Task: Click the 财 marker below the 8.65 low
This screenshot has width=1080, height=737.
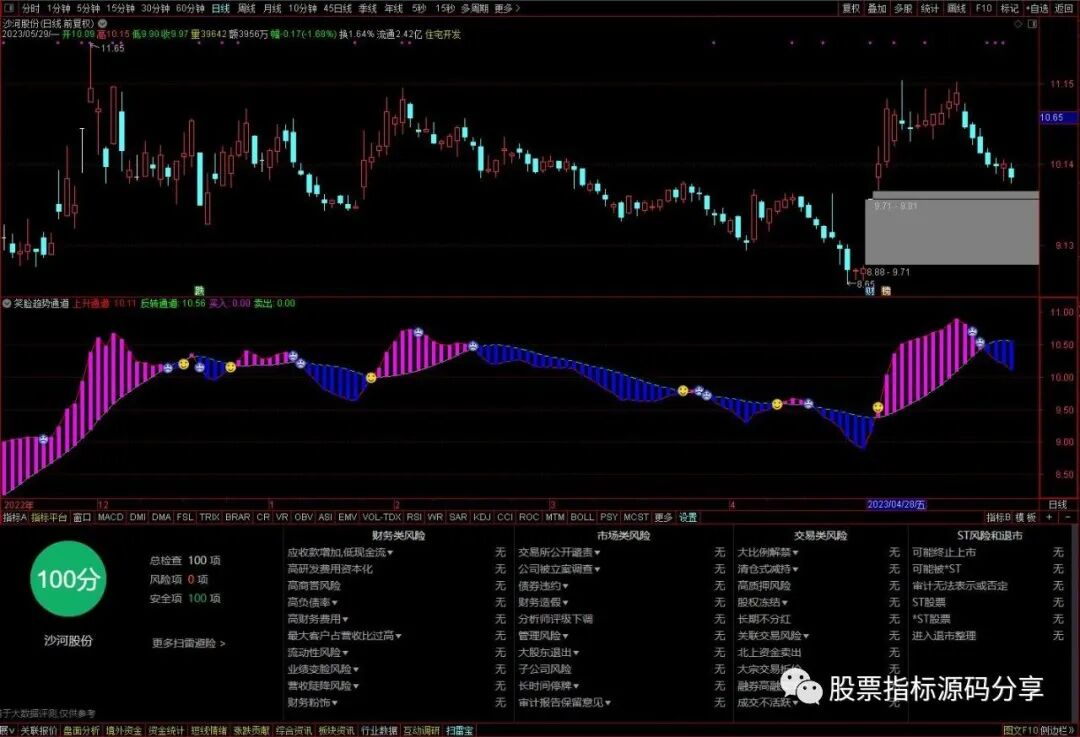Action: click(870, 291)
